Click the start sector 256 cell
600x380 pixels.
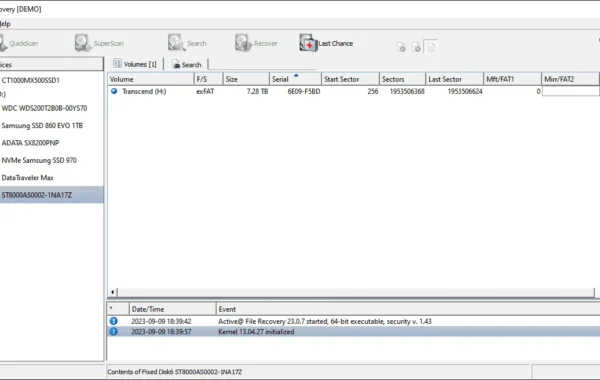click(x=373, y=91)
